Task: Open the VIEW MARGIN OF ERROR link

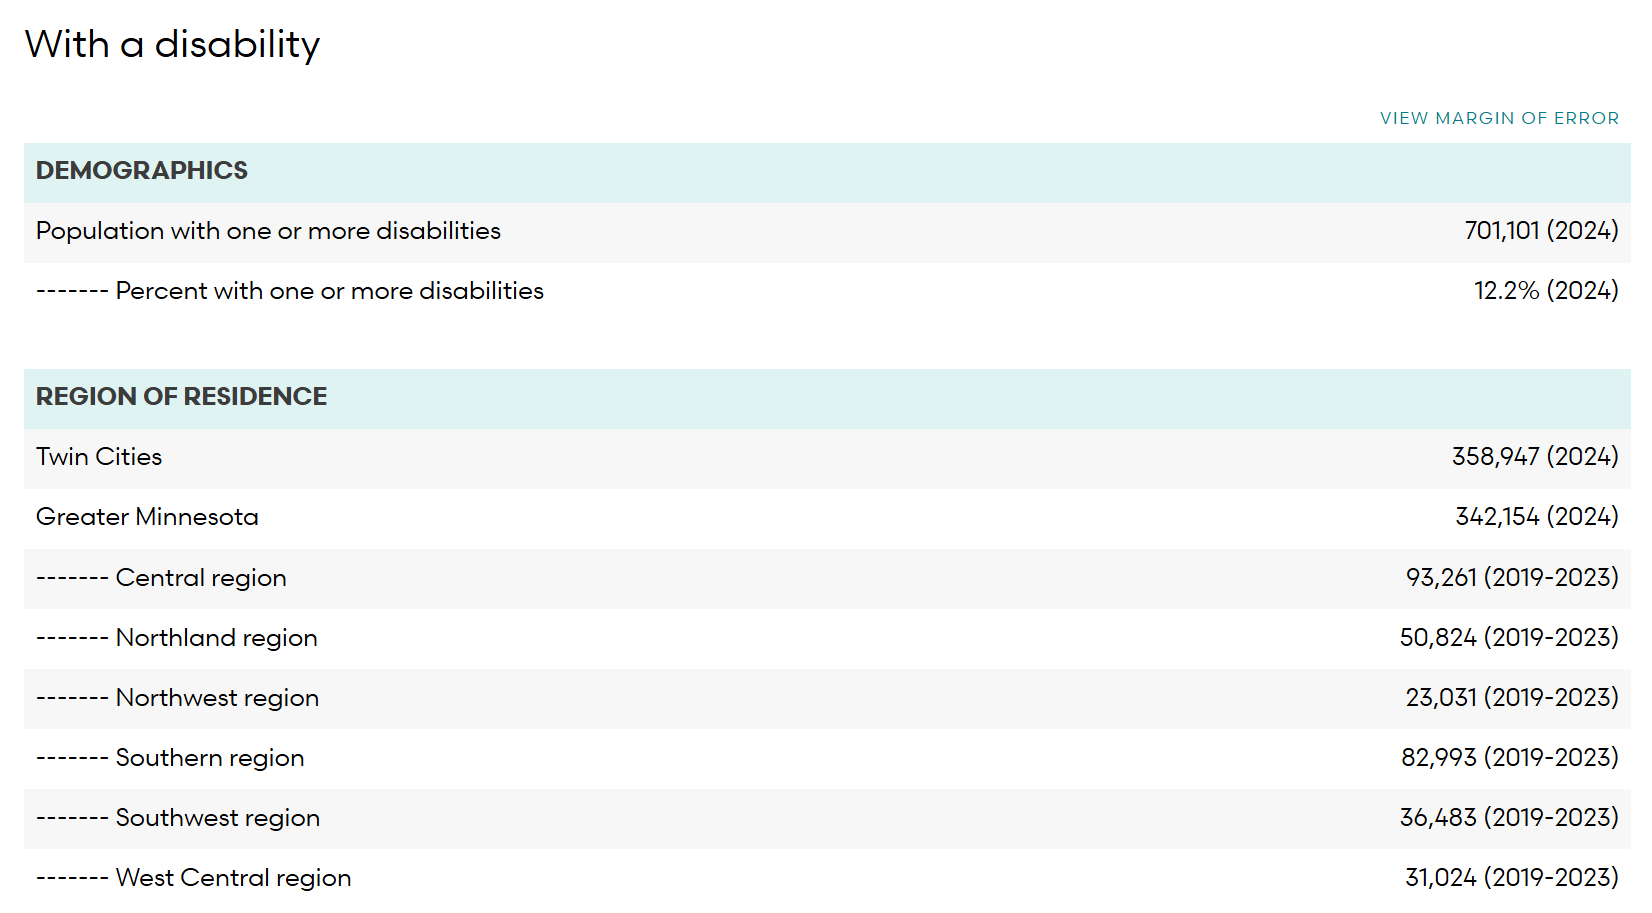Action: [1498, 117]
